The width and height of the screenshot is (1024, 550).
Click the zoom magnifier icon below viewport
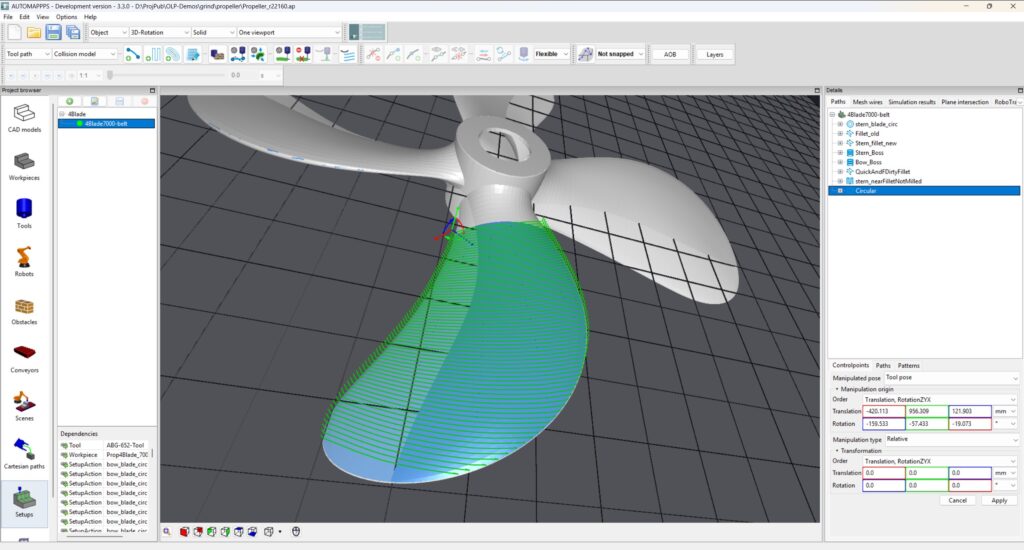167,532
